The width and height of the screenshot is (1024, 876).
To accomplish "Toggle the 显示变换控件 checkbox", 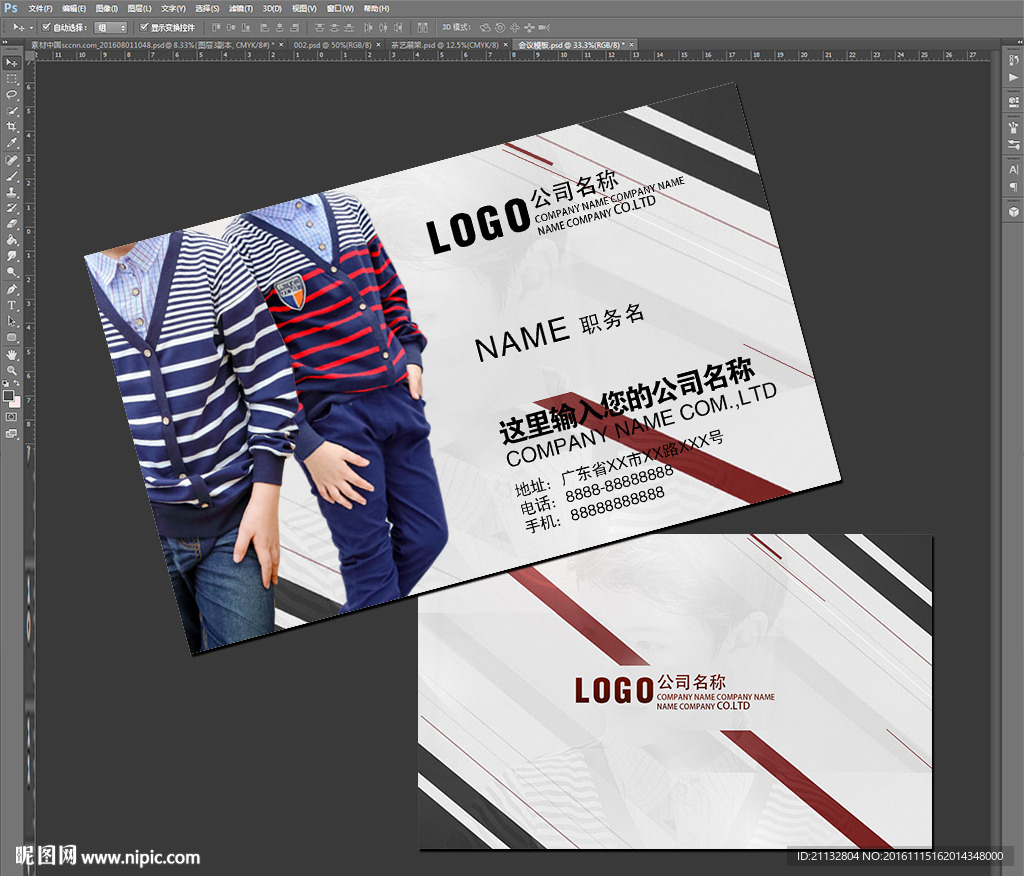I will pyautogui.click(x=144, y=27).
